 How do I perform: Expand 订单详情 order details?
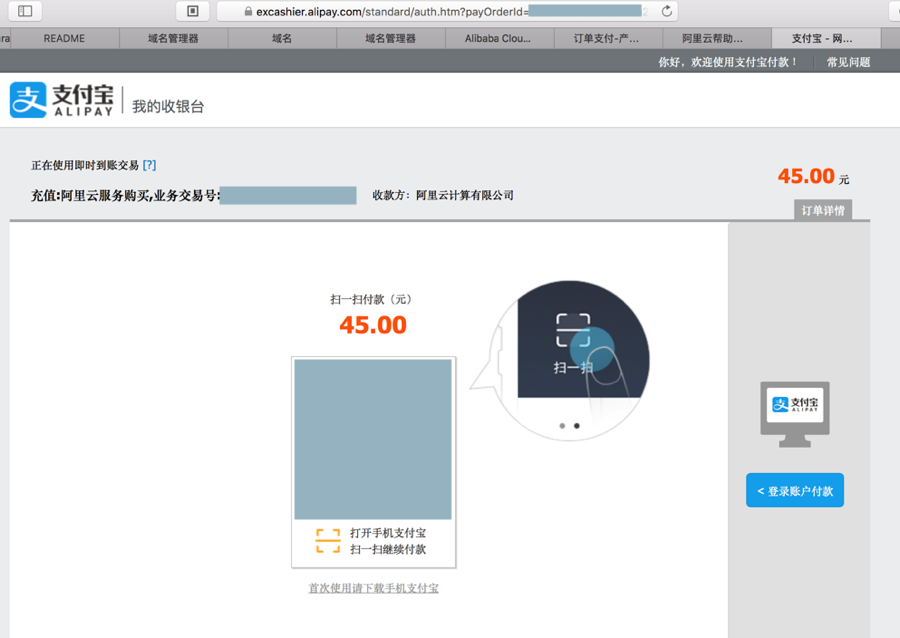click(823, 210)
